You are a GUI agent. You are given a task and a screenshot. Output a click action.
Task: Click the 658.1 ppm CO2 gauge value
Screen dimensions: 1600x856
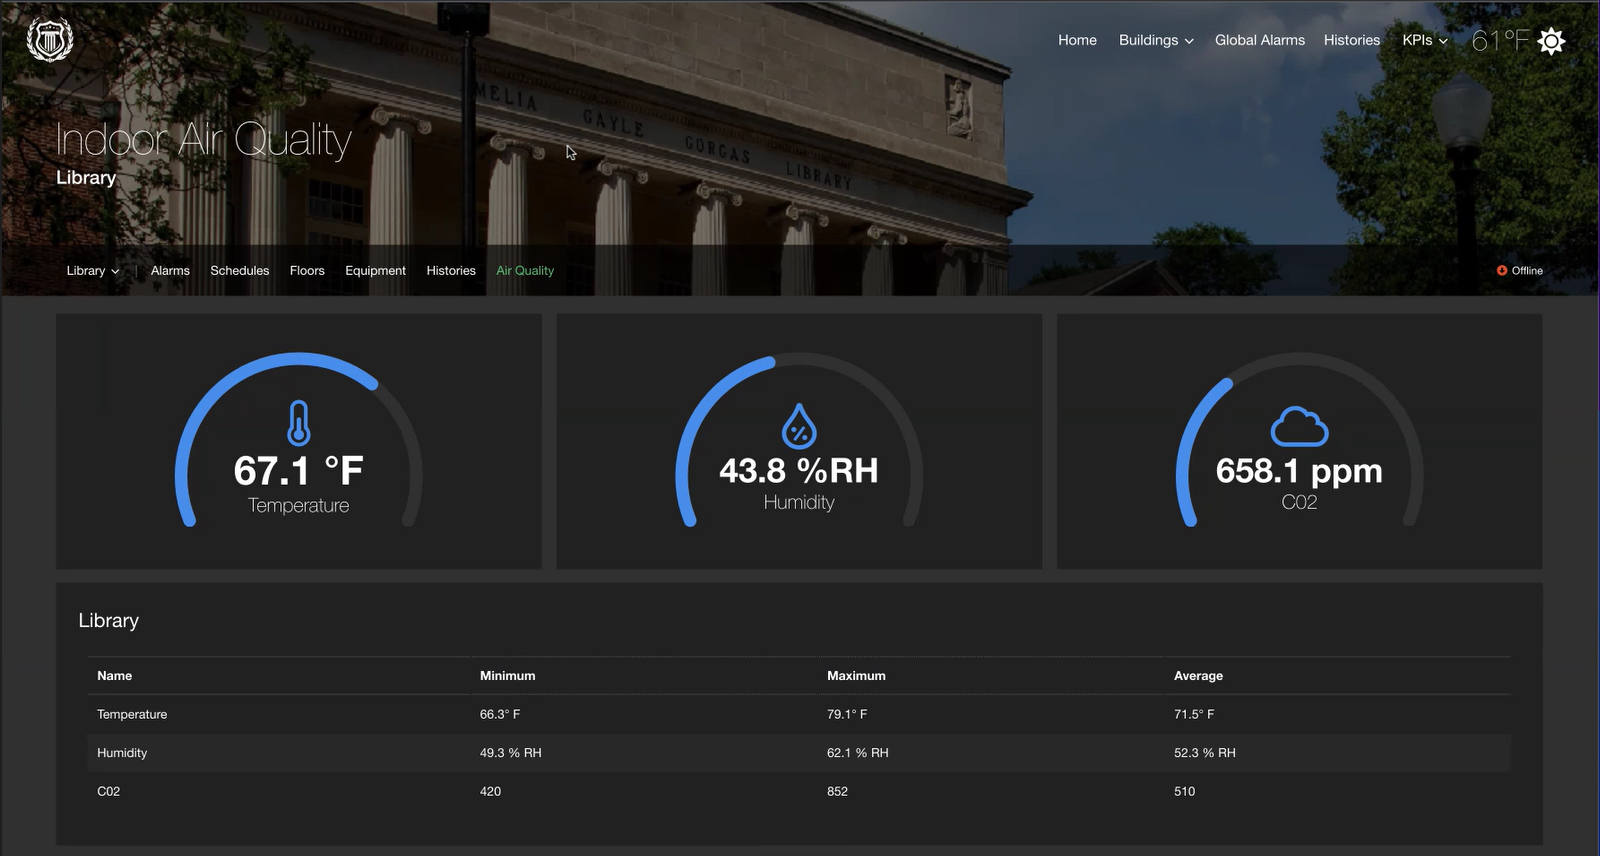tap(1299, 470)
